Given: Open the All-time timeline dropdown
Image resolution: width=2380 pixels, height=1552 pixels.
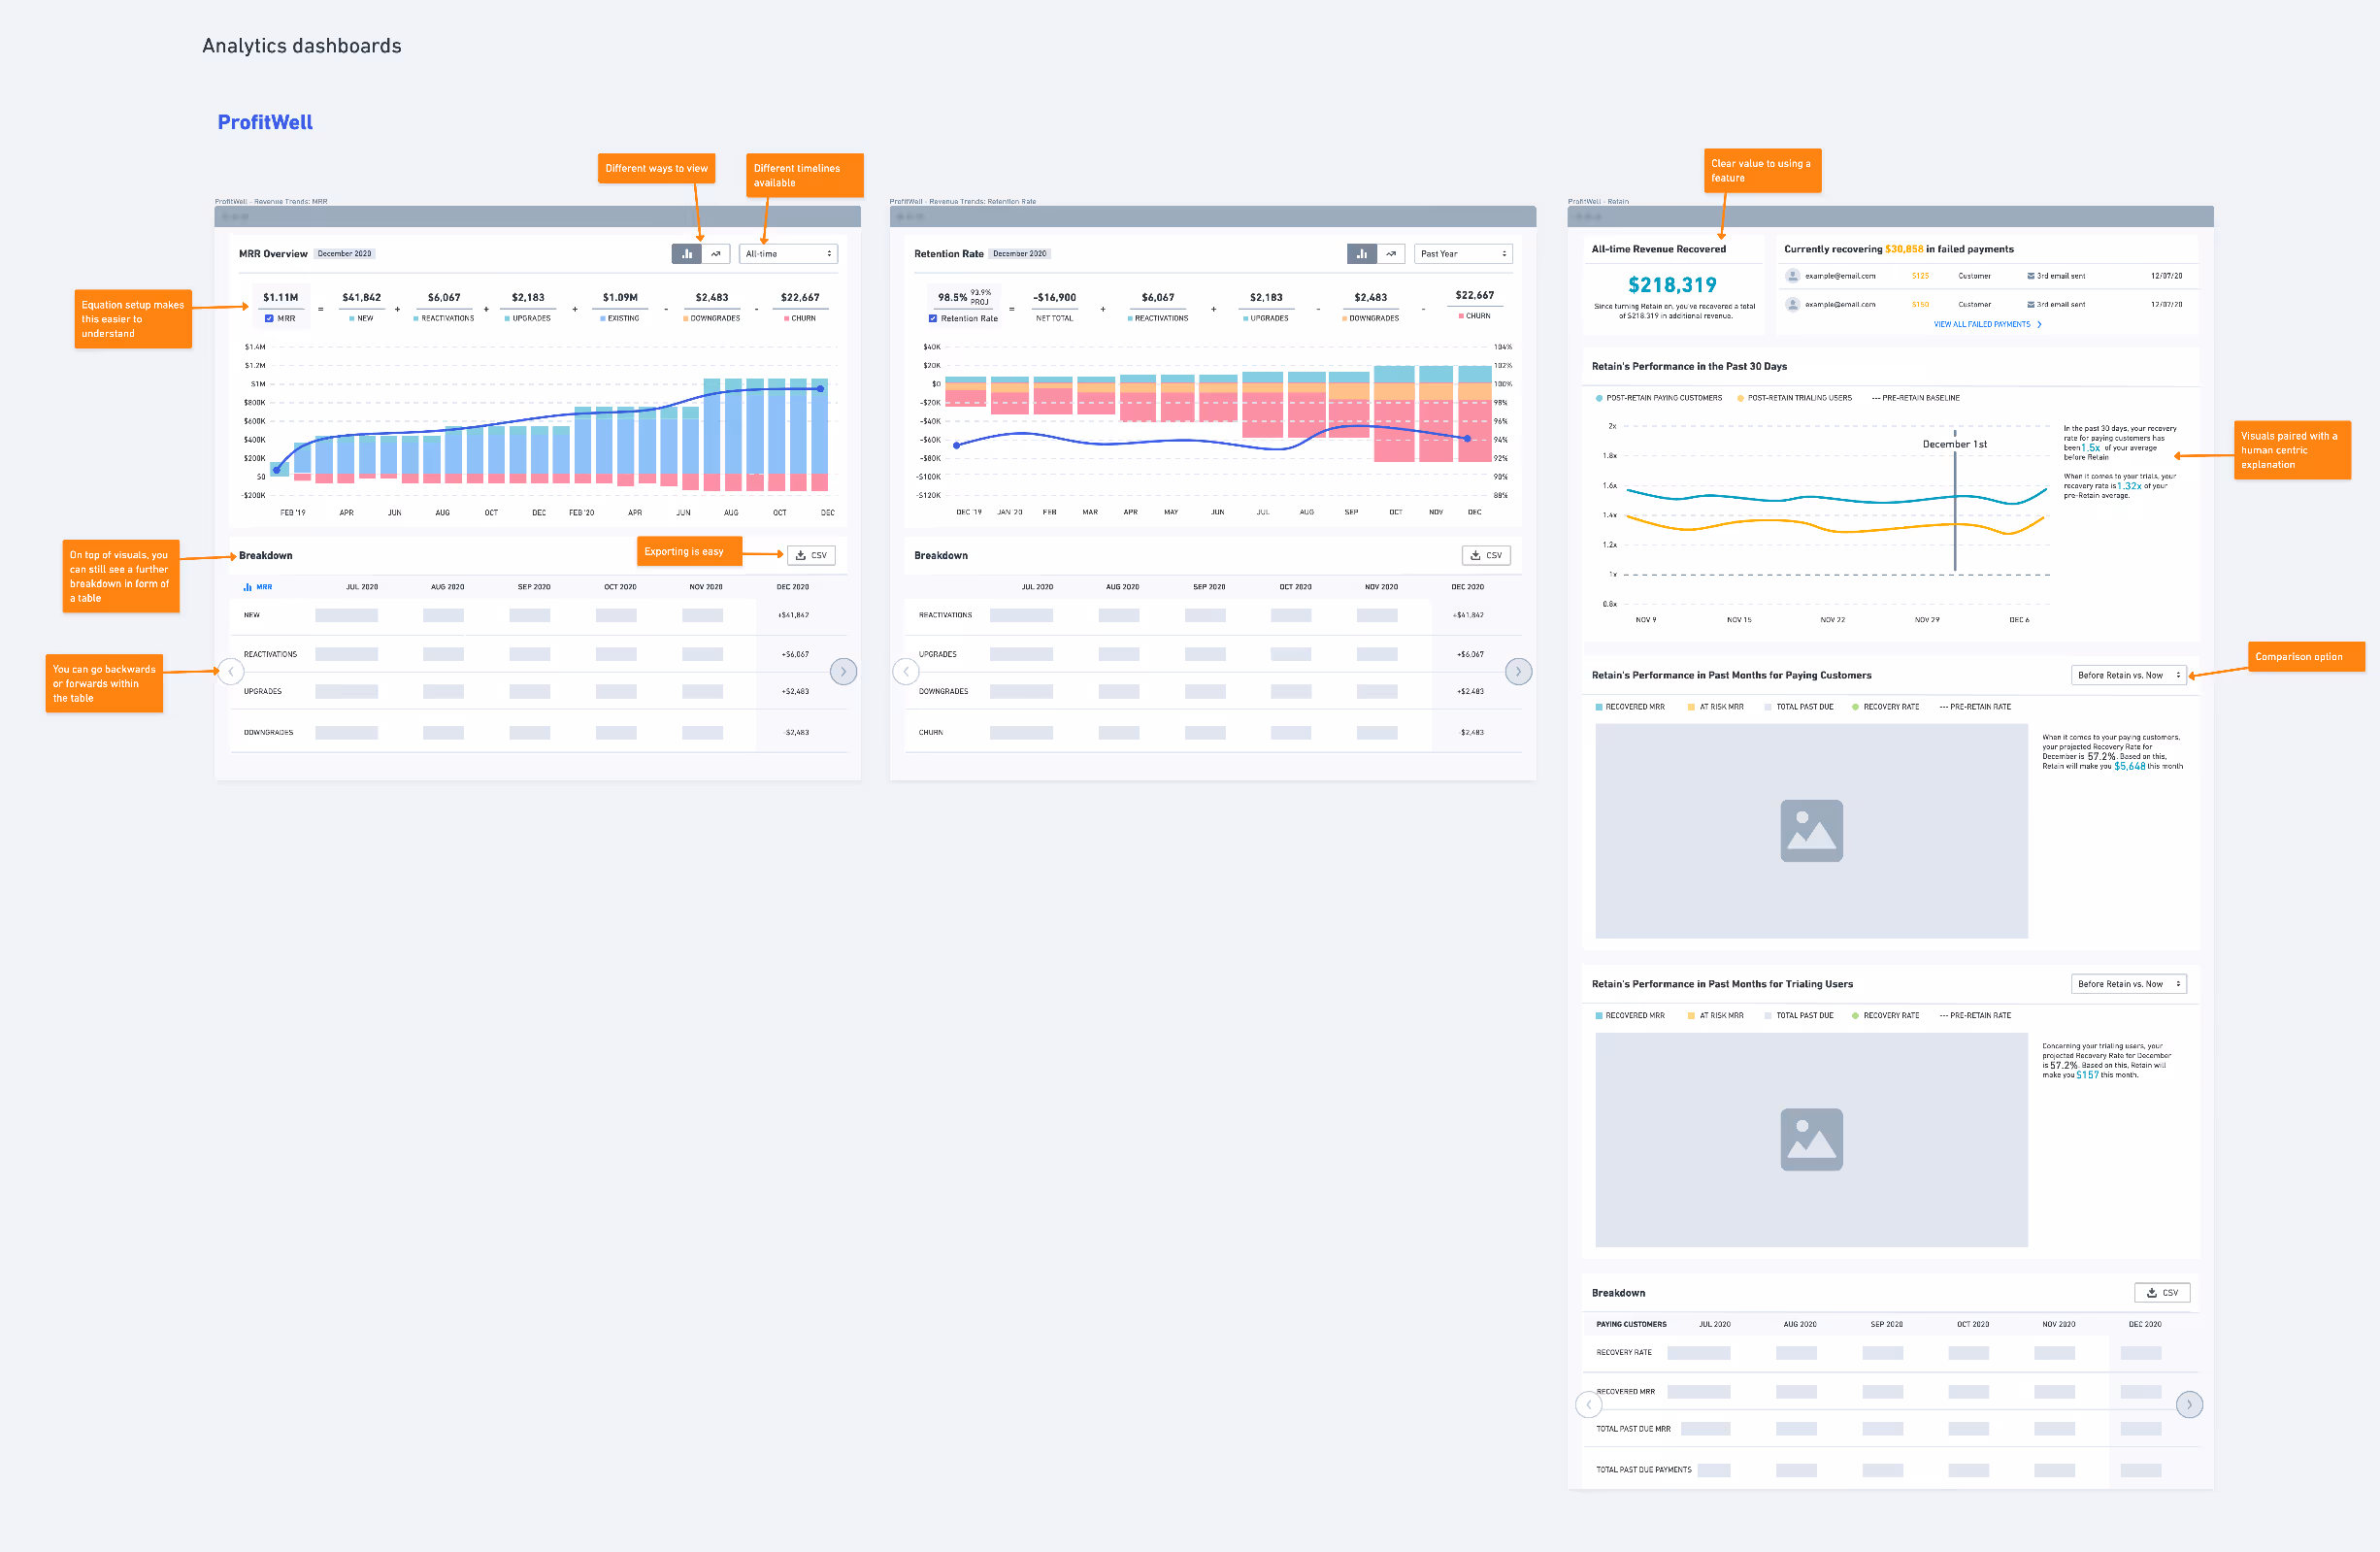Looking at the screenshot, I should pos(788,254).
